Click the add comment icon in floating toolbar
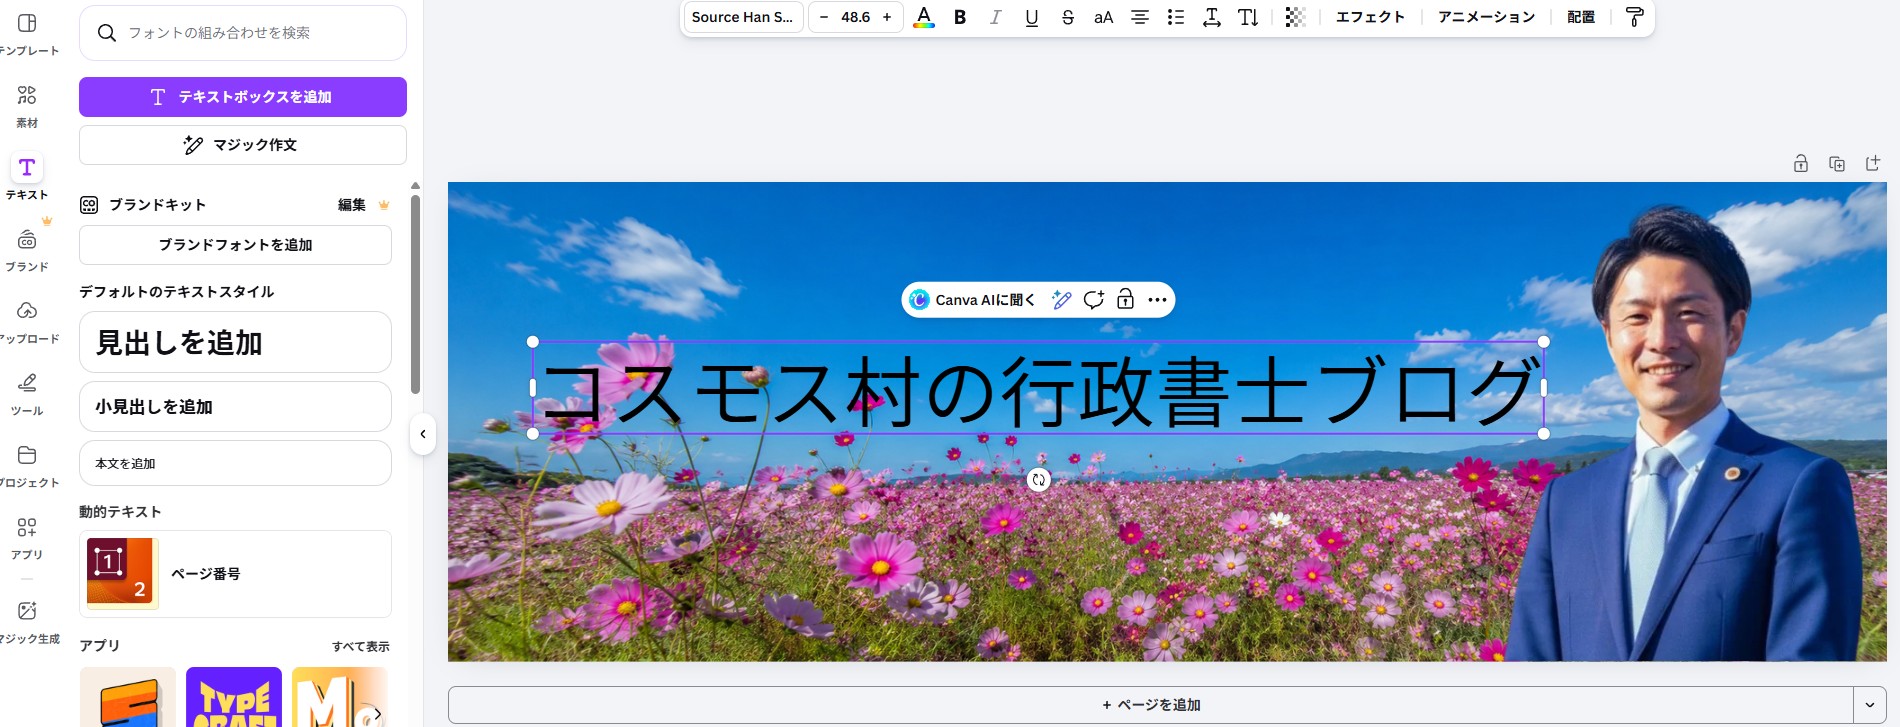This screenshot has width=1900, height=727. pos(1094,300)
